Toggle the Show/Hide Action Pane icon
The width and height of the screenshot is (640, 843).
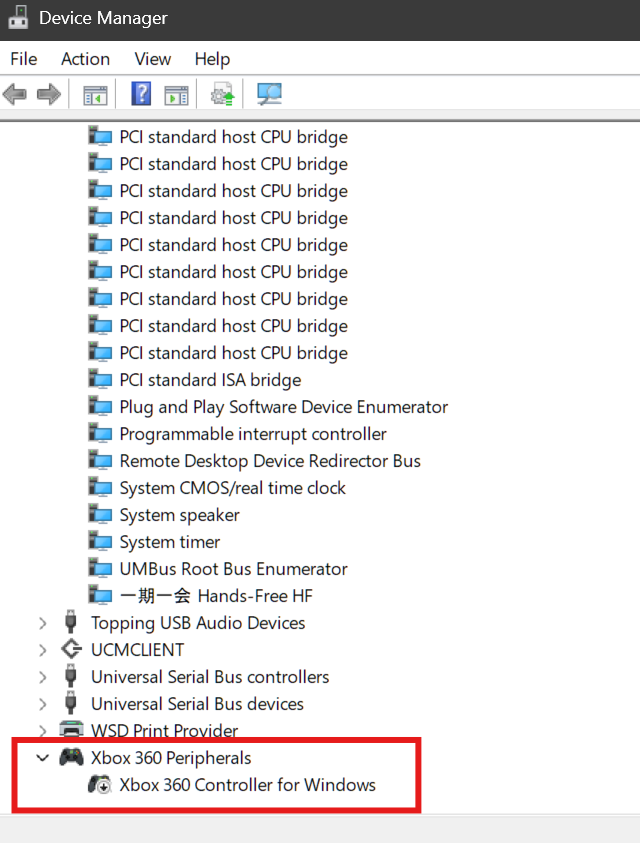(176, 95)
